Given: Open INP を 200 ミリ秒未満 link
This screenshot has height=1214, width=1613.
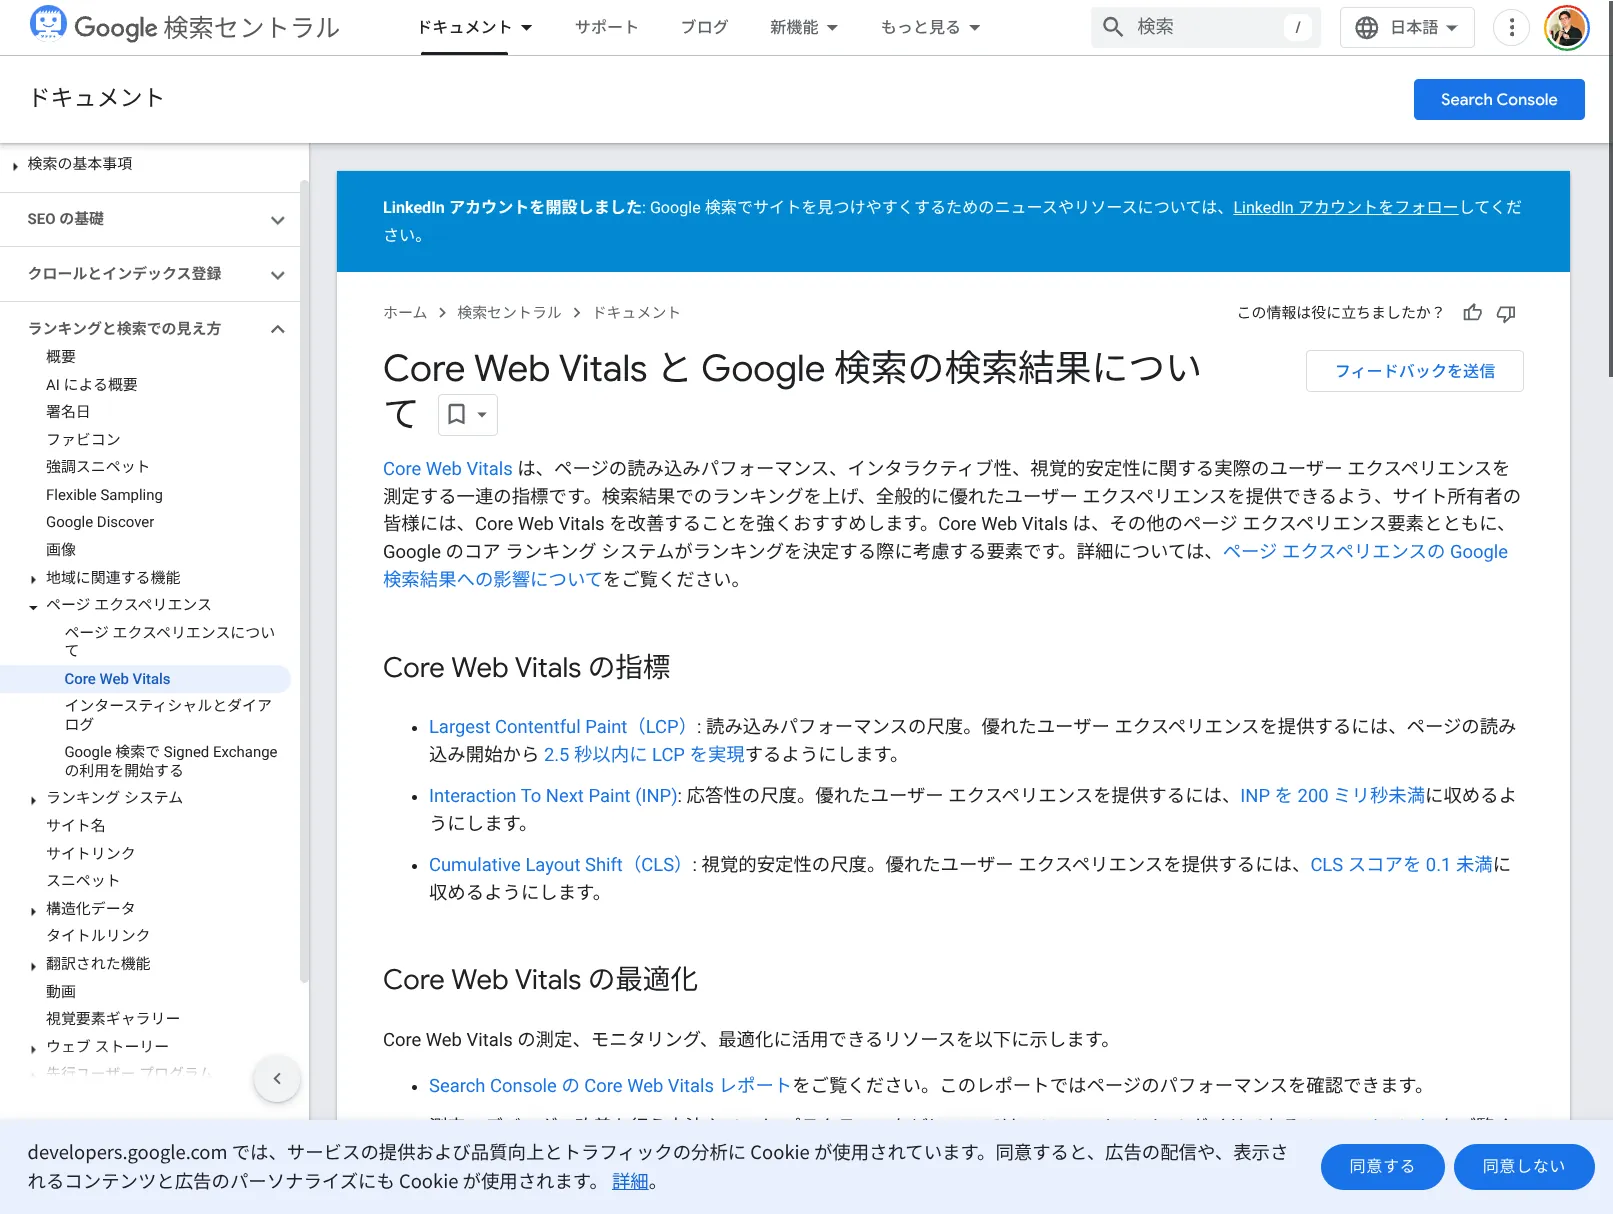Looking at the screenshot, I should click(x=1332, y=795).
